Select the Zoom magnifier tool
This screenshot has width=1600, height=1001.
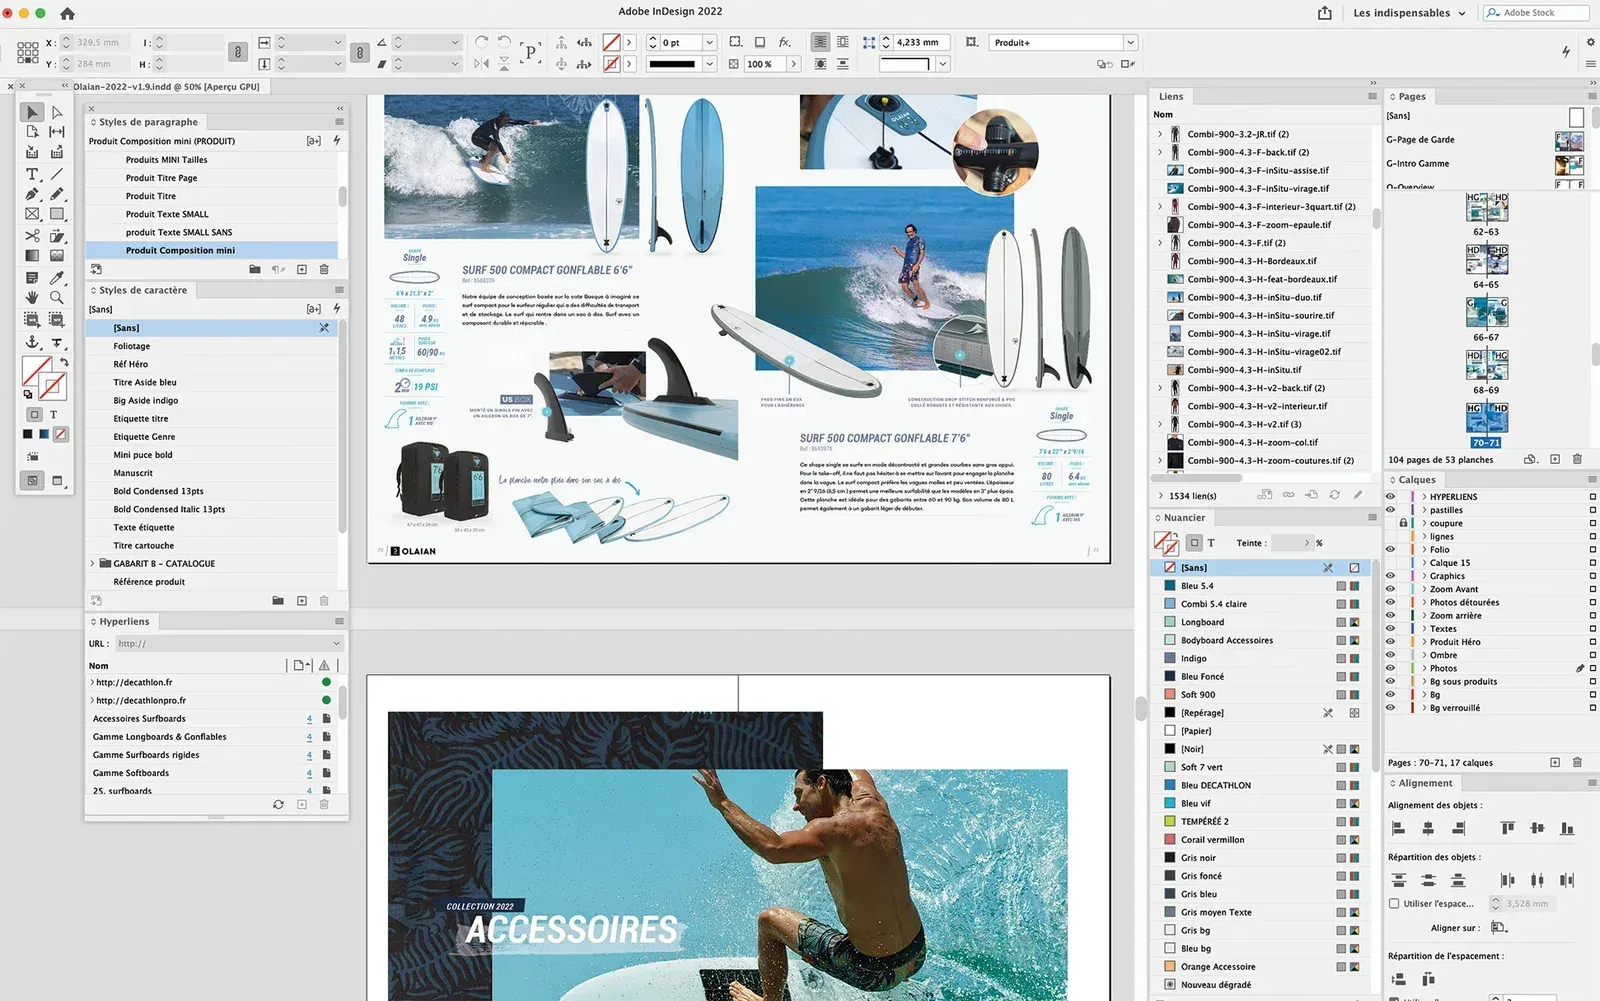pos(57,298)
